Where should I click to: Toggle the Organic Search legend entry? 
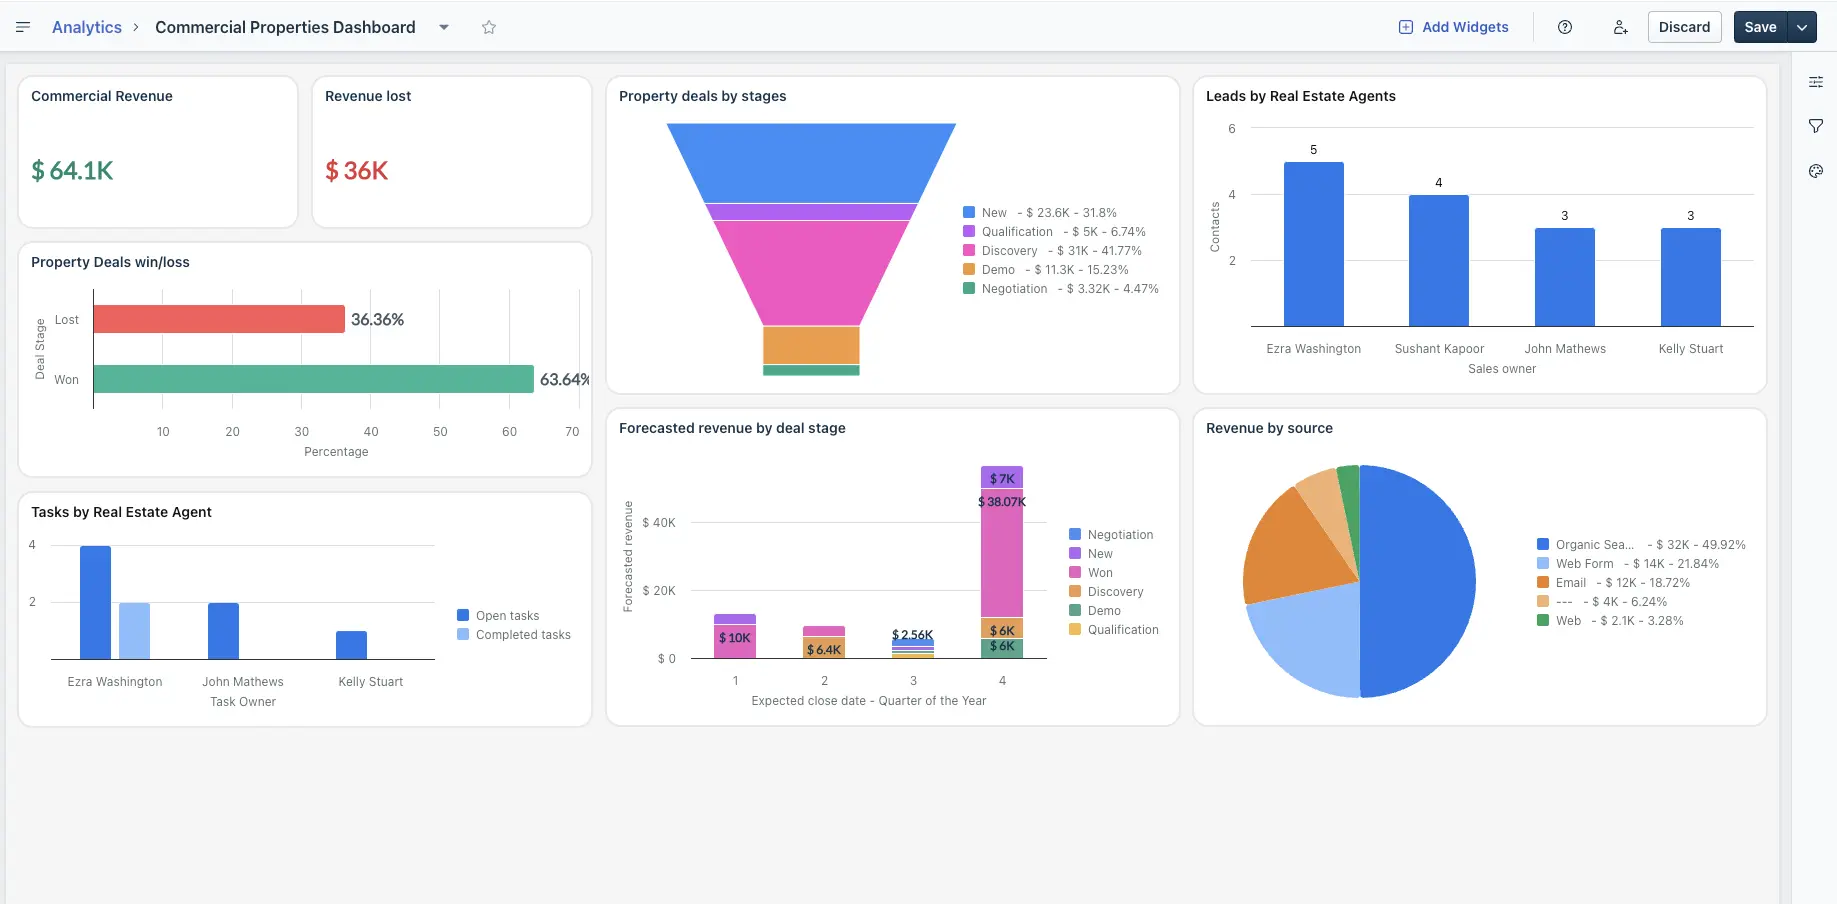(1594, 545)
